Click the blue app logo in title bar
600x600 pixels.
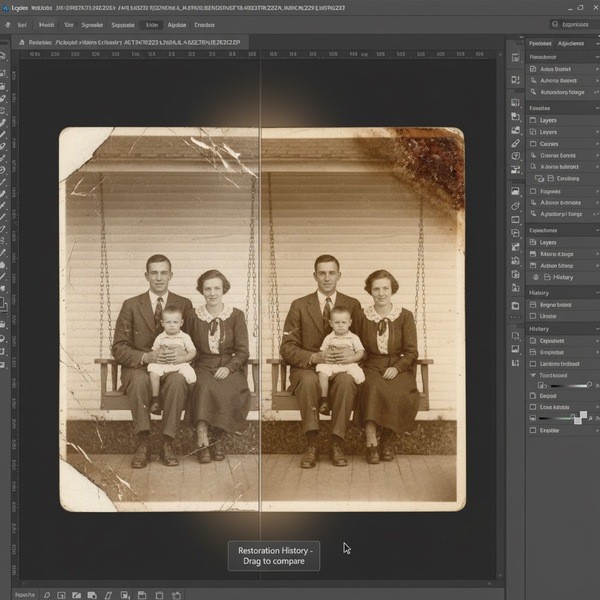[x=6, y=8]
